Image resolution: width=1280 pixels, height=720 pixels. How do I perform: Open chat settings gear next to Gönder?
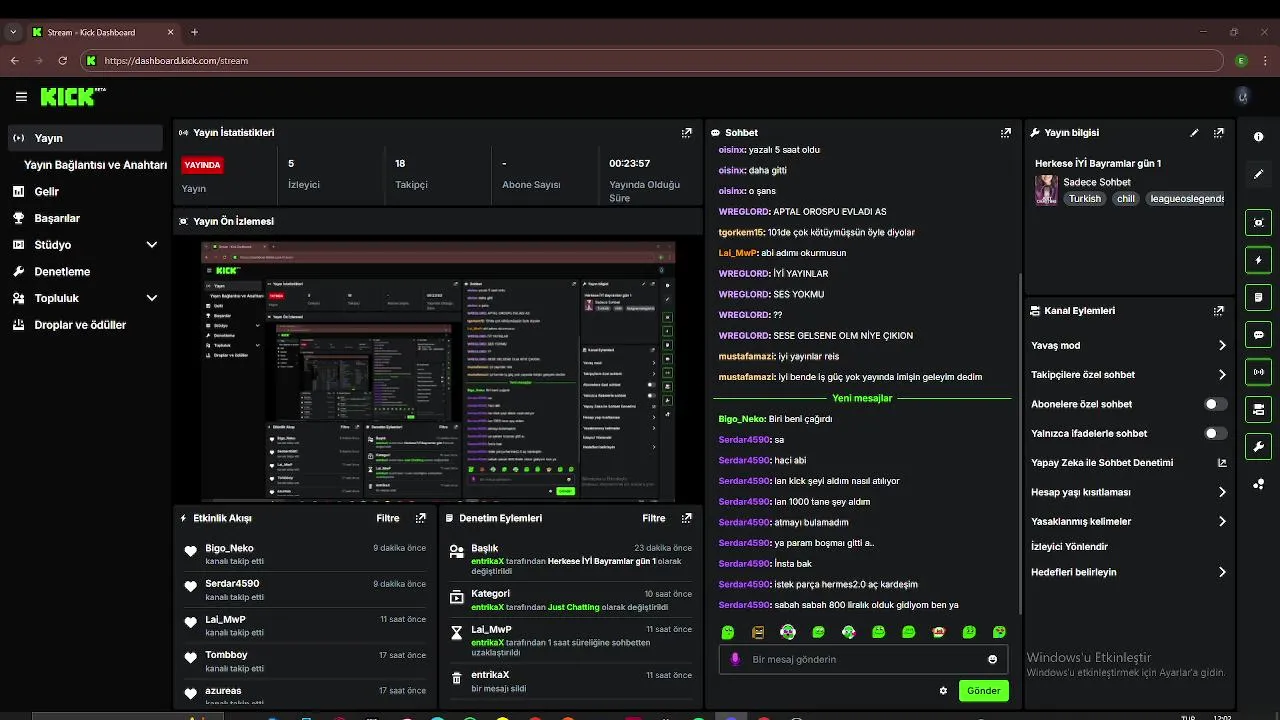943,690
